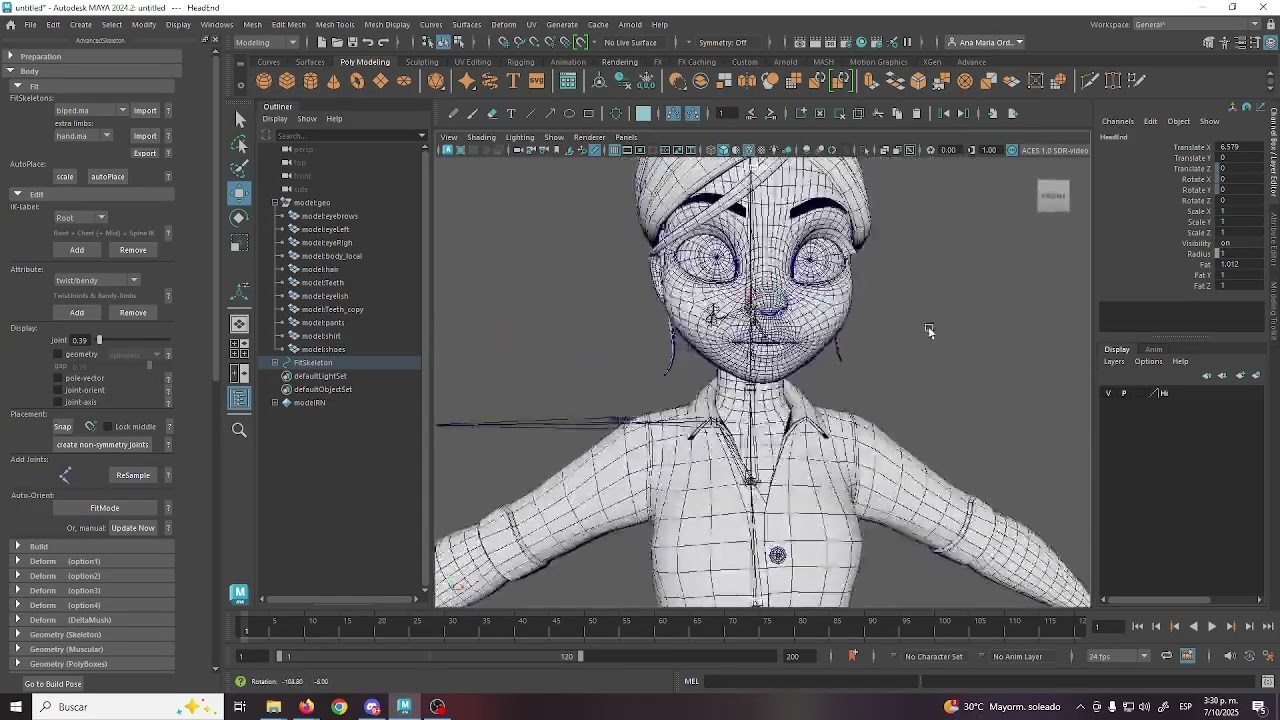This screenshot has width=1280, height=720.
Task: Select the Lasso tool in toolbox
Action: coord(239,145)
